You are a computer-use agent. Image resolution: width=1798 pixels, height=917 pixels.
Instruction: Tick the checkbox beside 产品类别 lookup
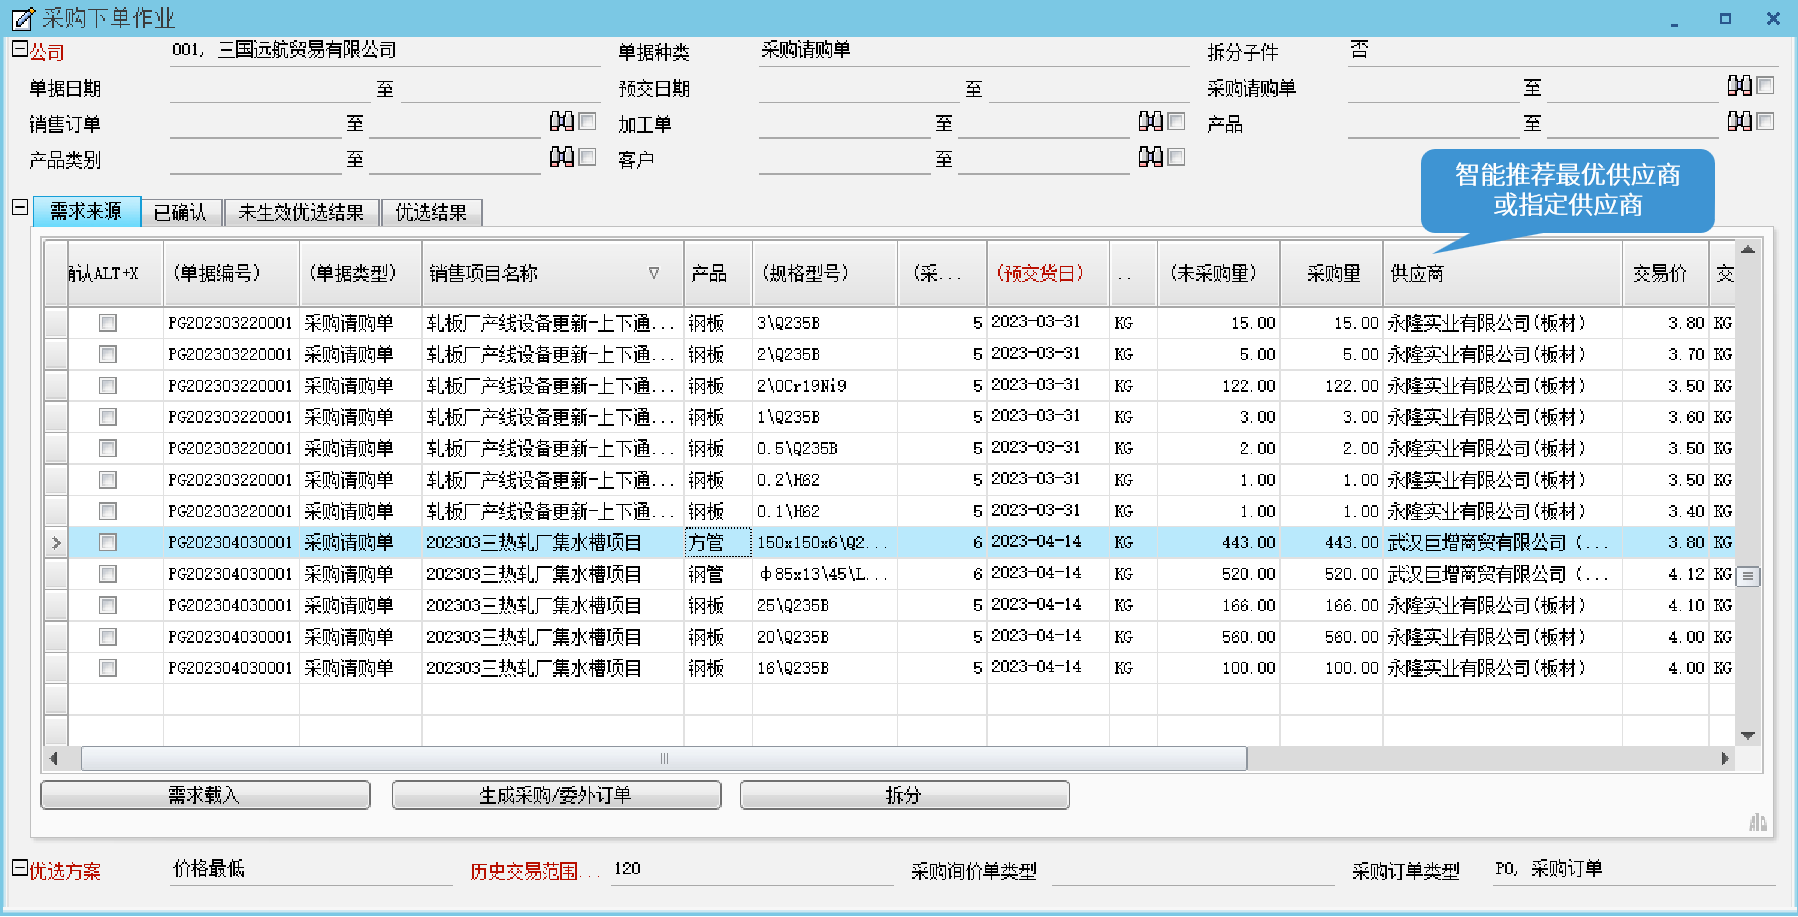588,157
